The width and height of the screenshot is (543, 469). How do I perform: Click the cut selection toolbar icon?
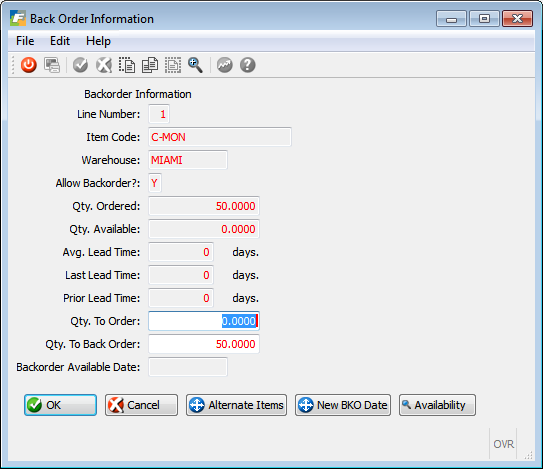127,65
